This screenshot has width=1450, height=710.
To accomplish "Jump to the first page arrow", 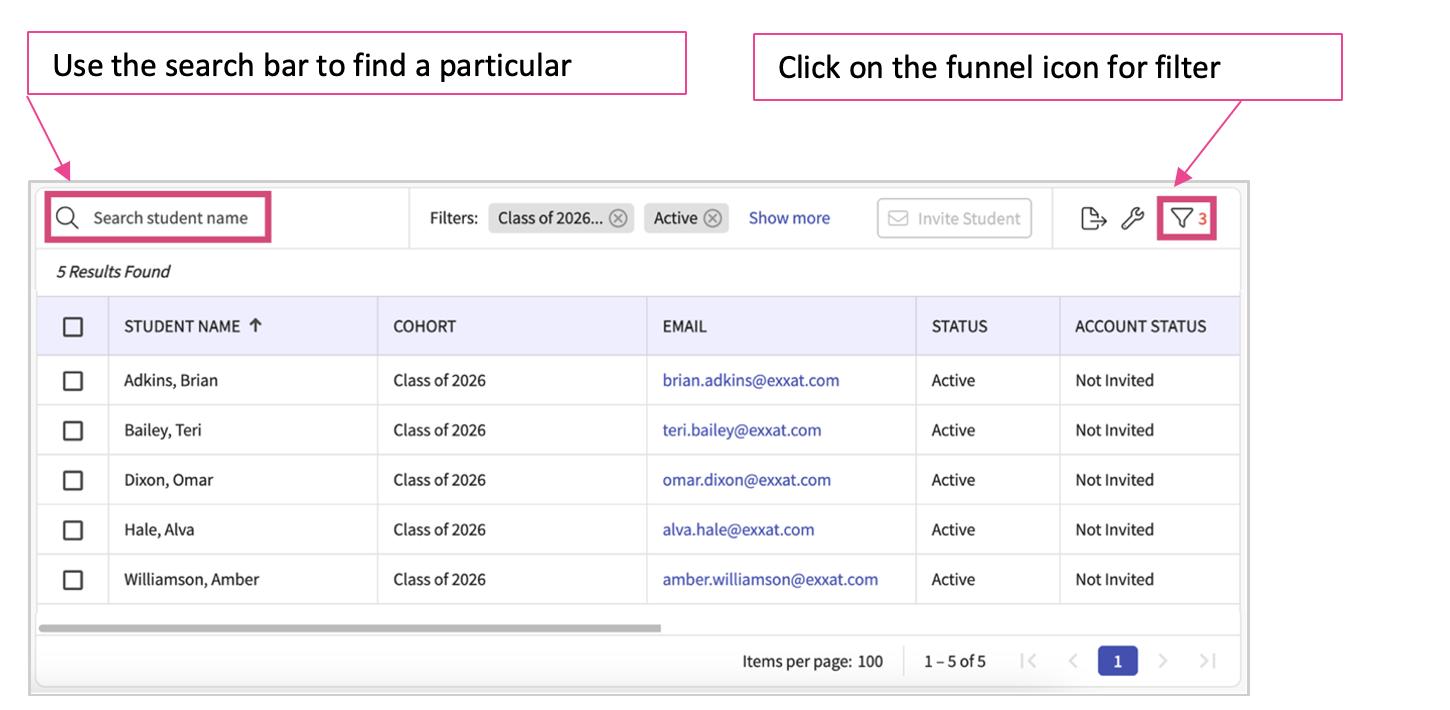I will pos(1028,661).
